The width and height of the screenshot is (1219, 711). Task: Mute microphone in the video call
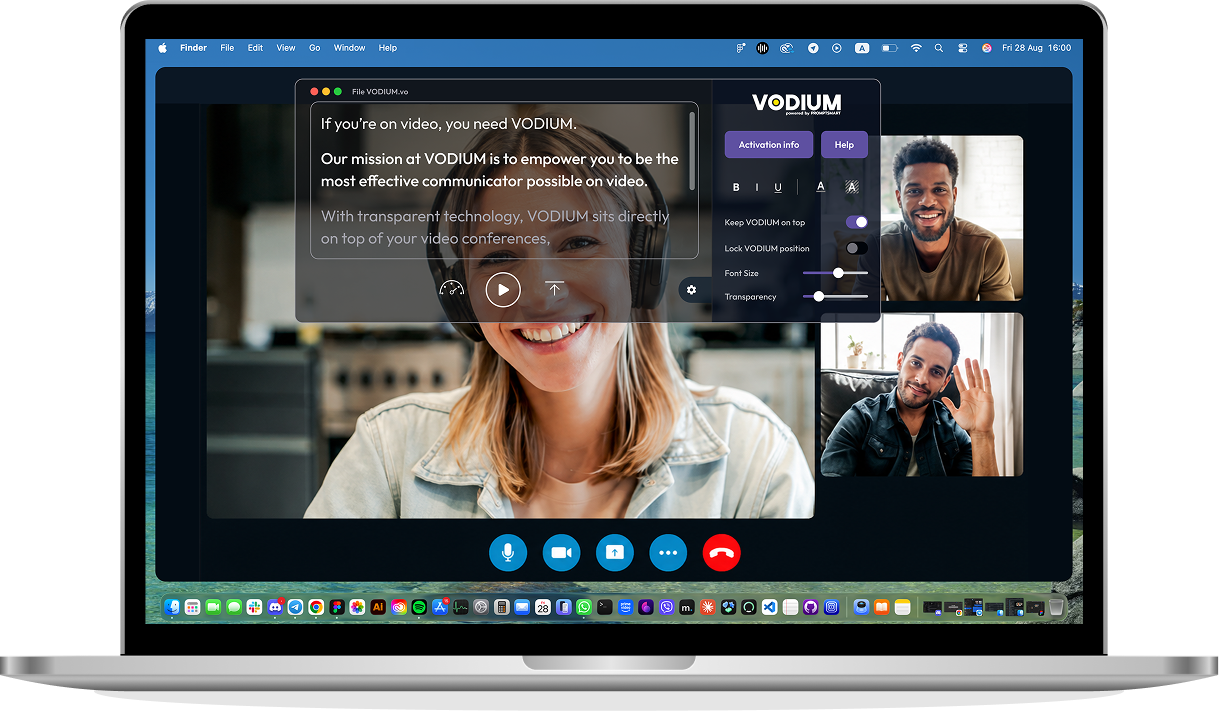point(508,552)
